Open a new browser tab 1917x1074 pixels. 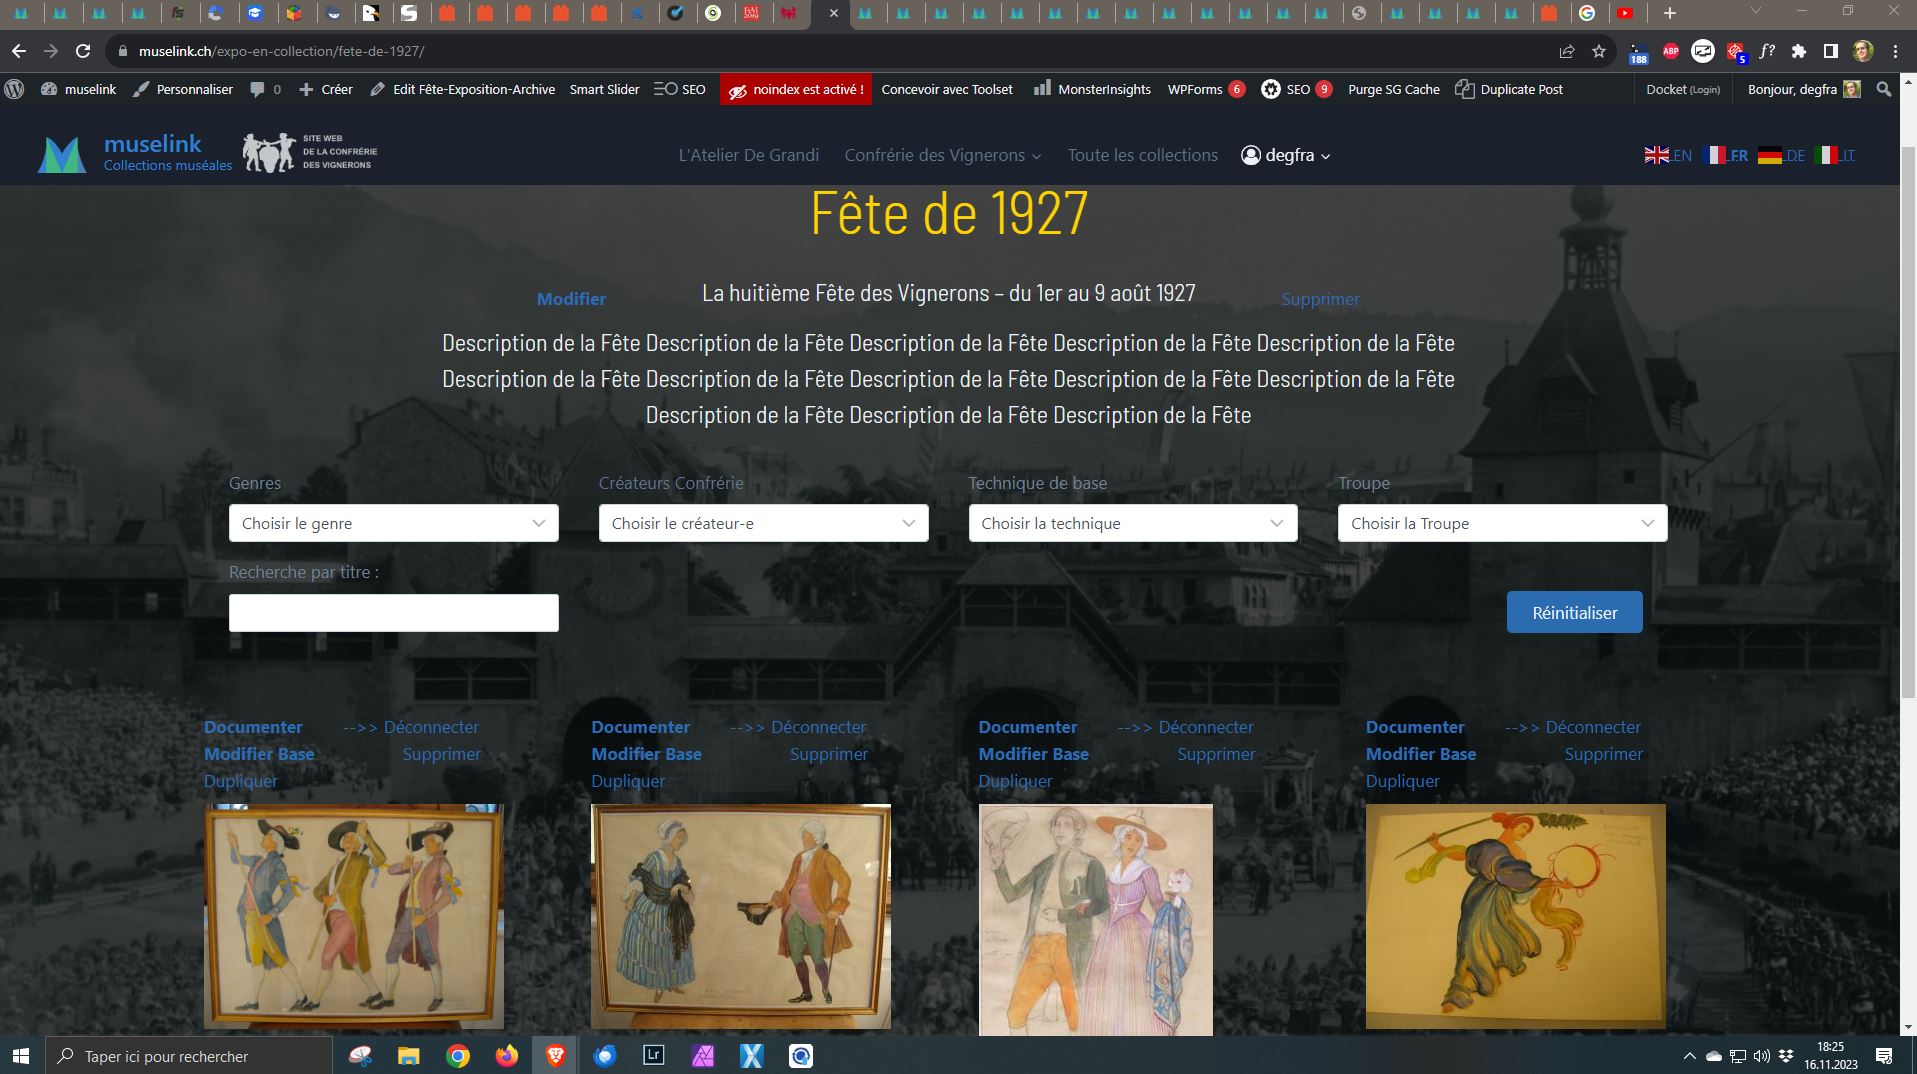[1669, 13]
